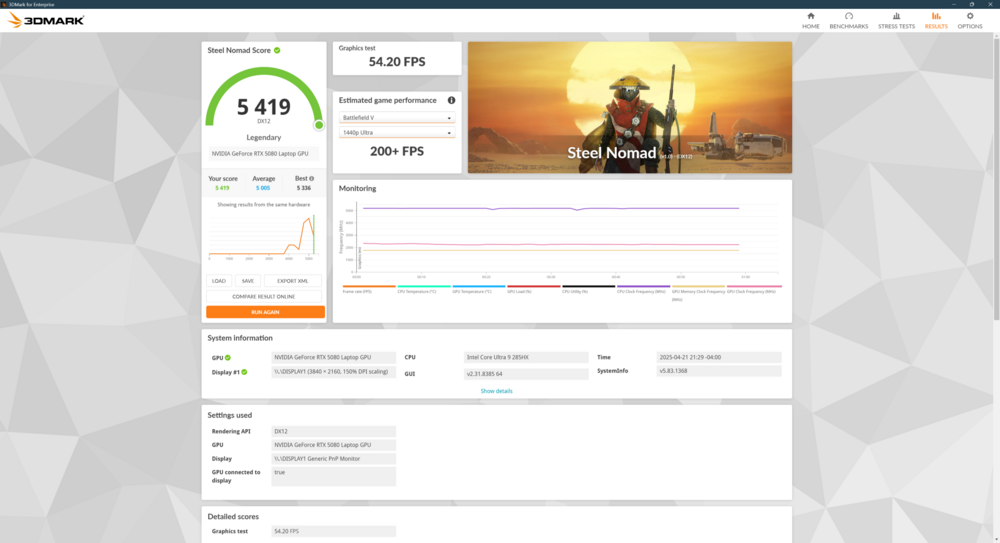Click the 200+ FPS estimate
This screenshot has width=1000, height=543.
pyautogui.click(x=397, y=151)
